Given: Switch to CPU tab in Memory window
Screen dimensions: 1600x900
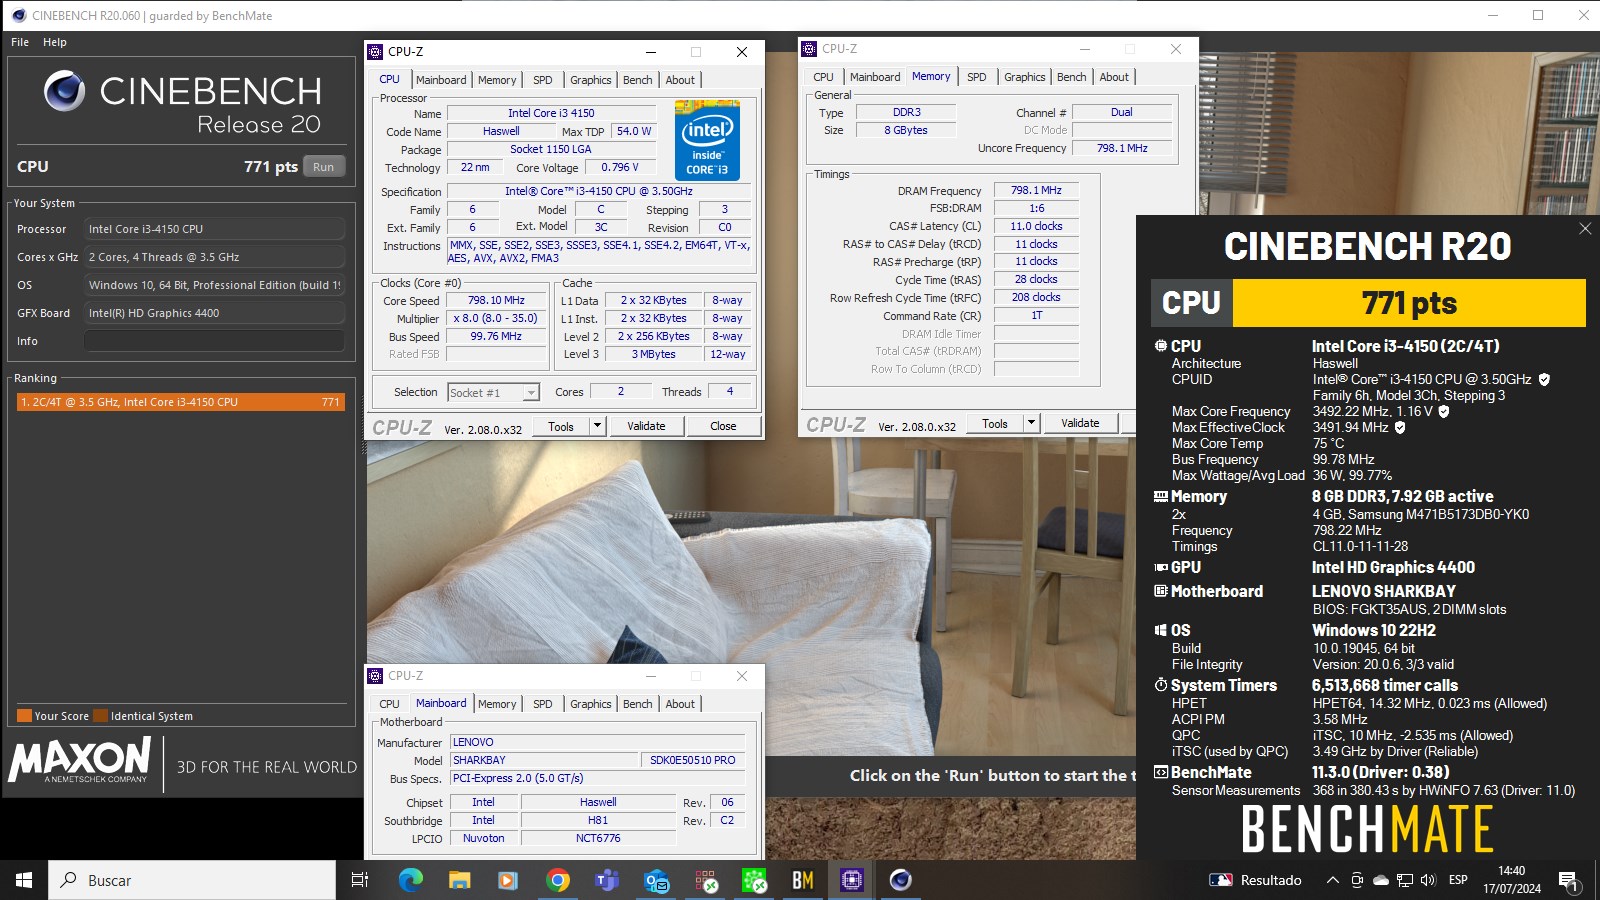Looking at the screenshot, I should 823,77.
